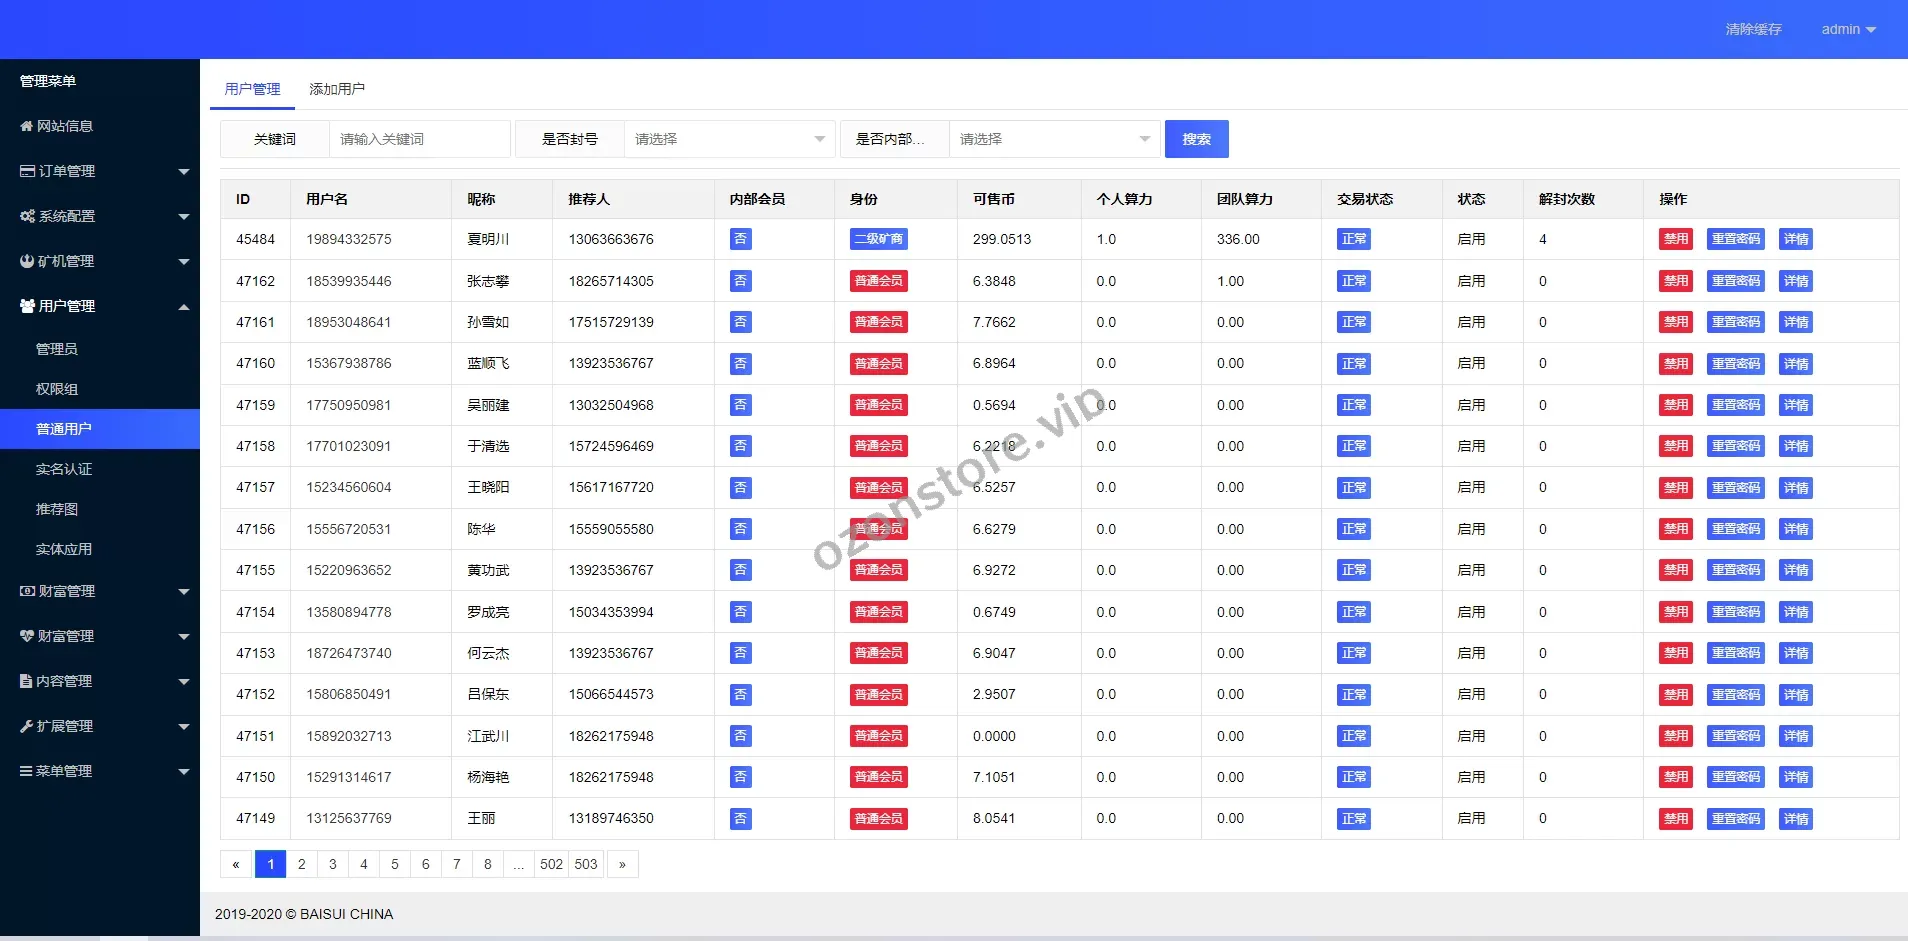
Task: Click 清除缓存 in the top bar
Action: pos(1754,29)
